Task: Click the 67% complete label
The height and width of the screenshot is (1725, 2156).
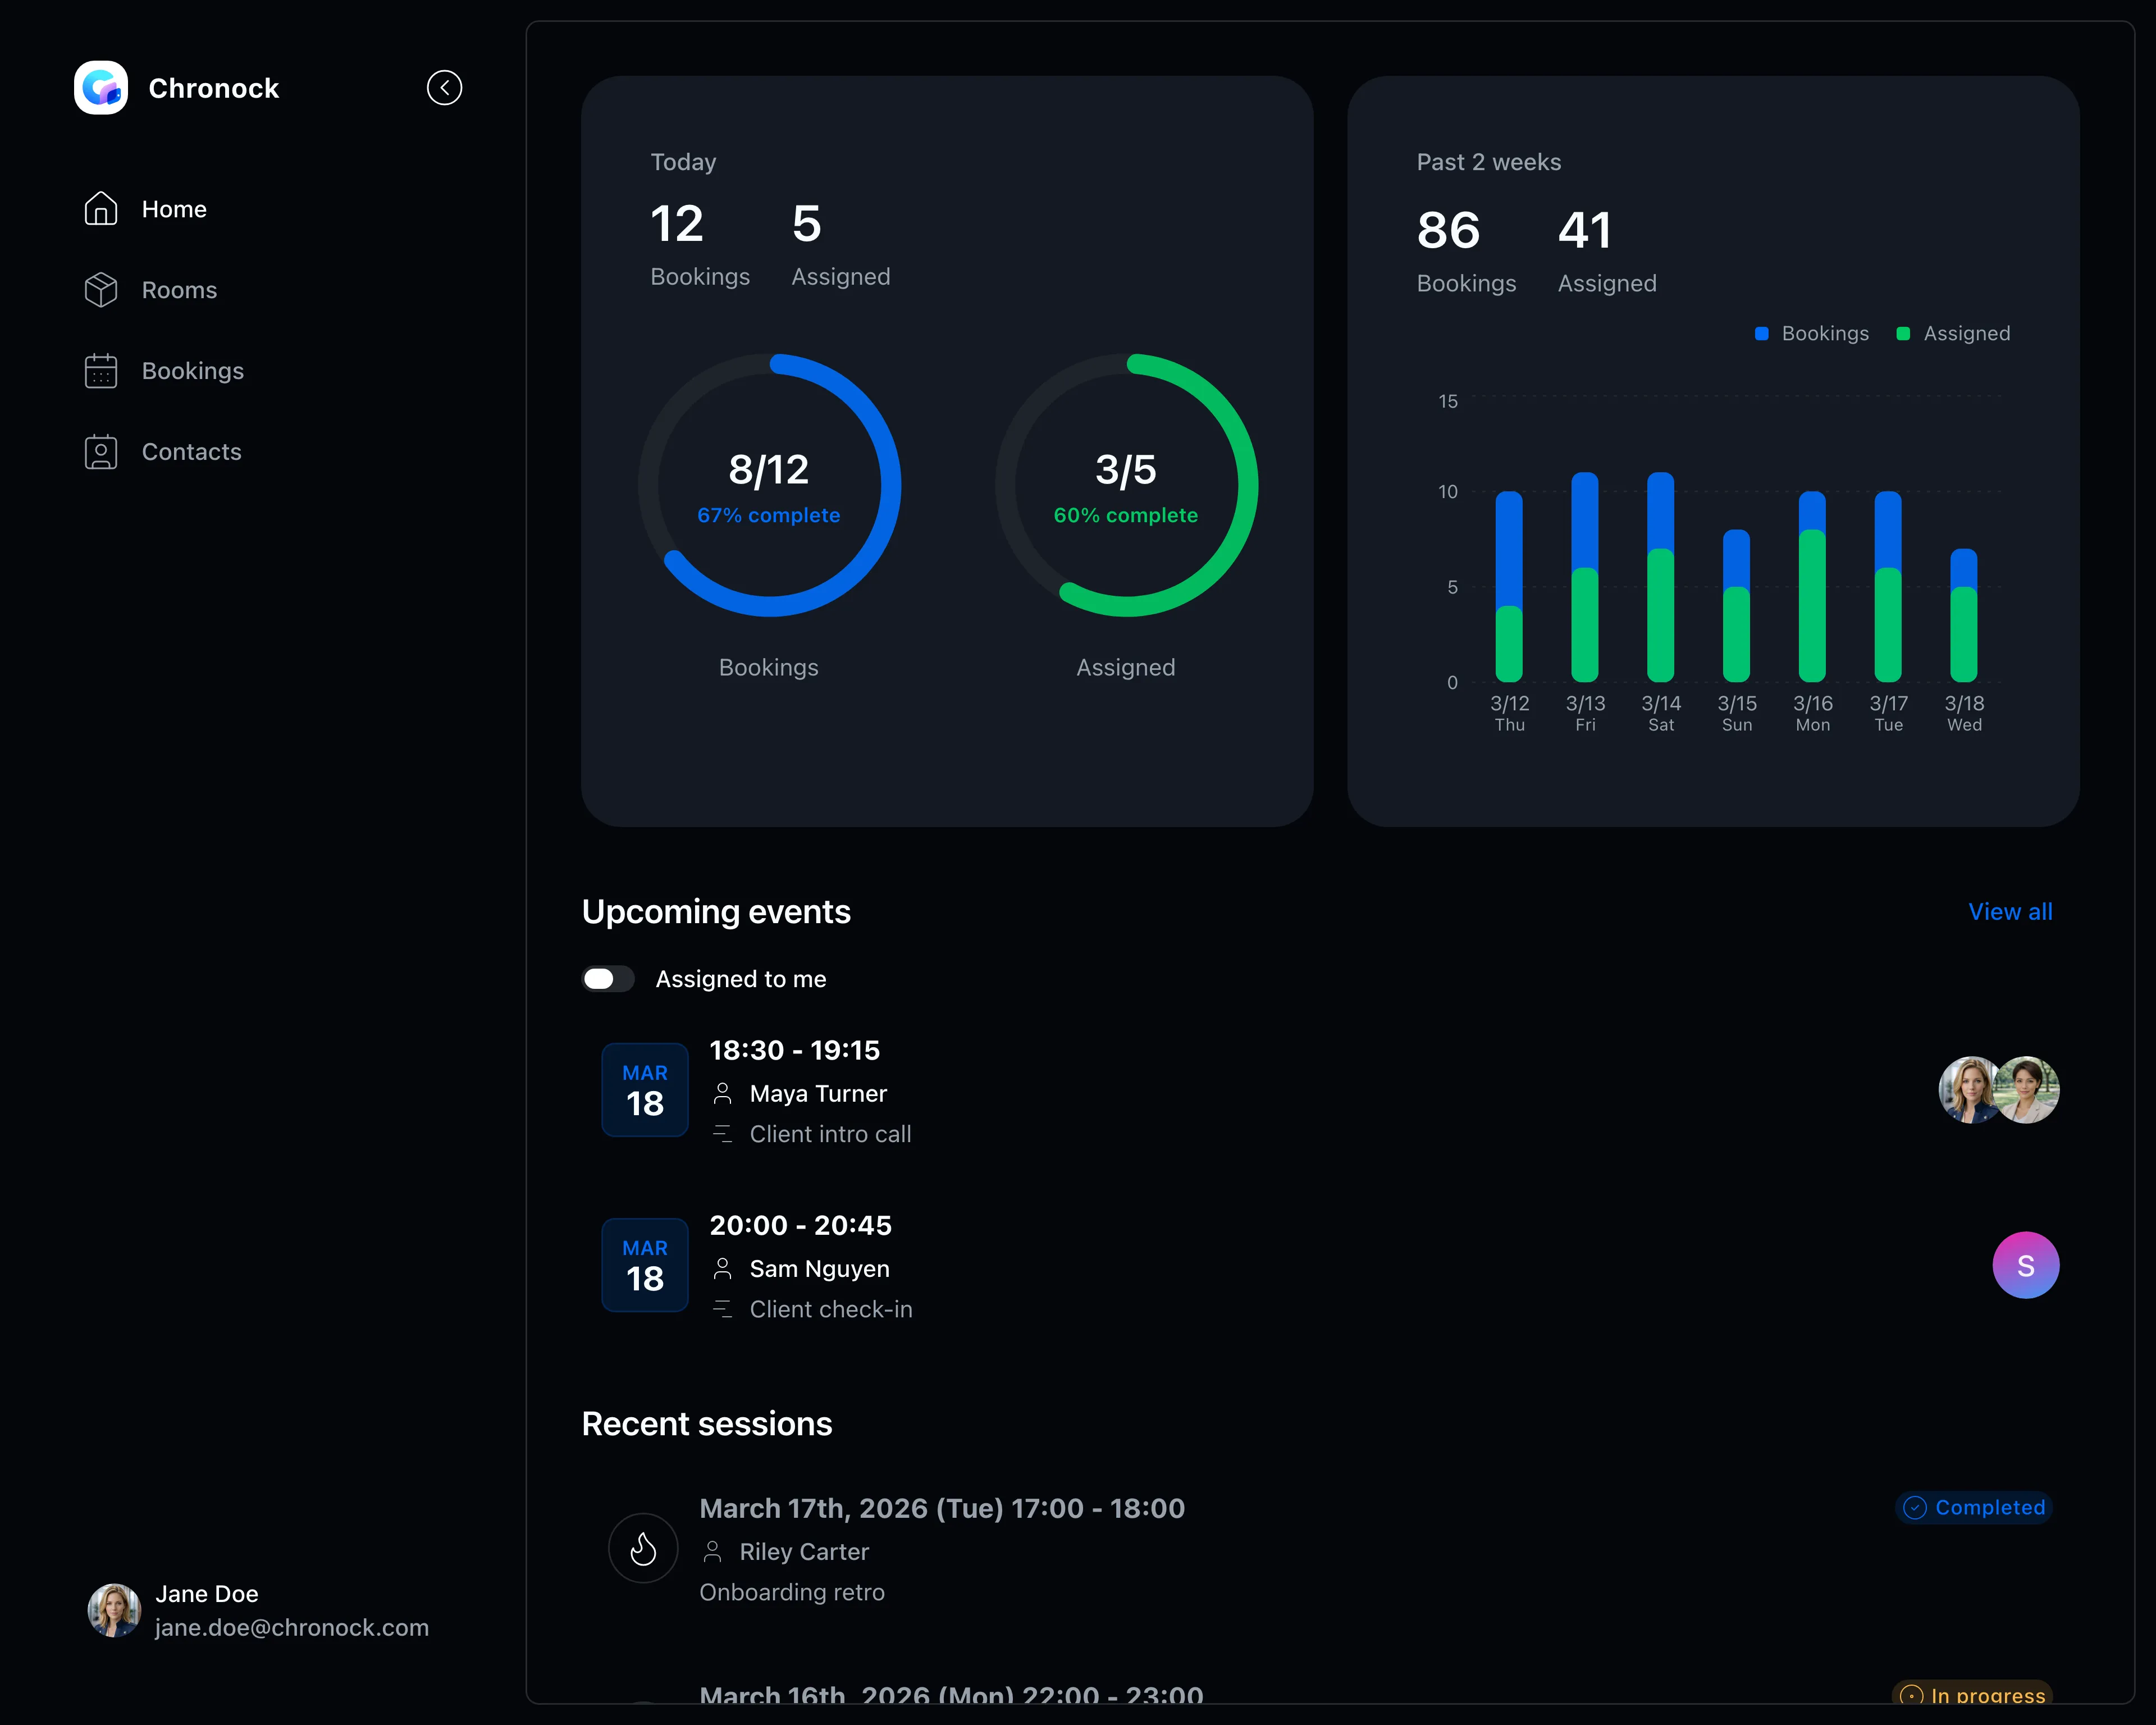Action: click(769, 515)
